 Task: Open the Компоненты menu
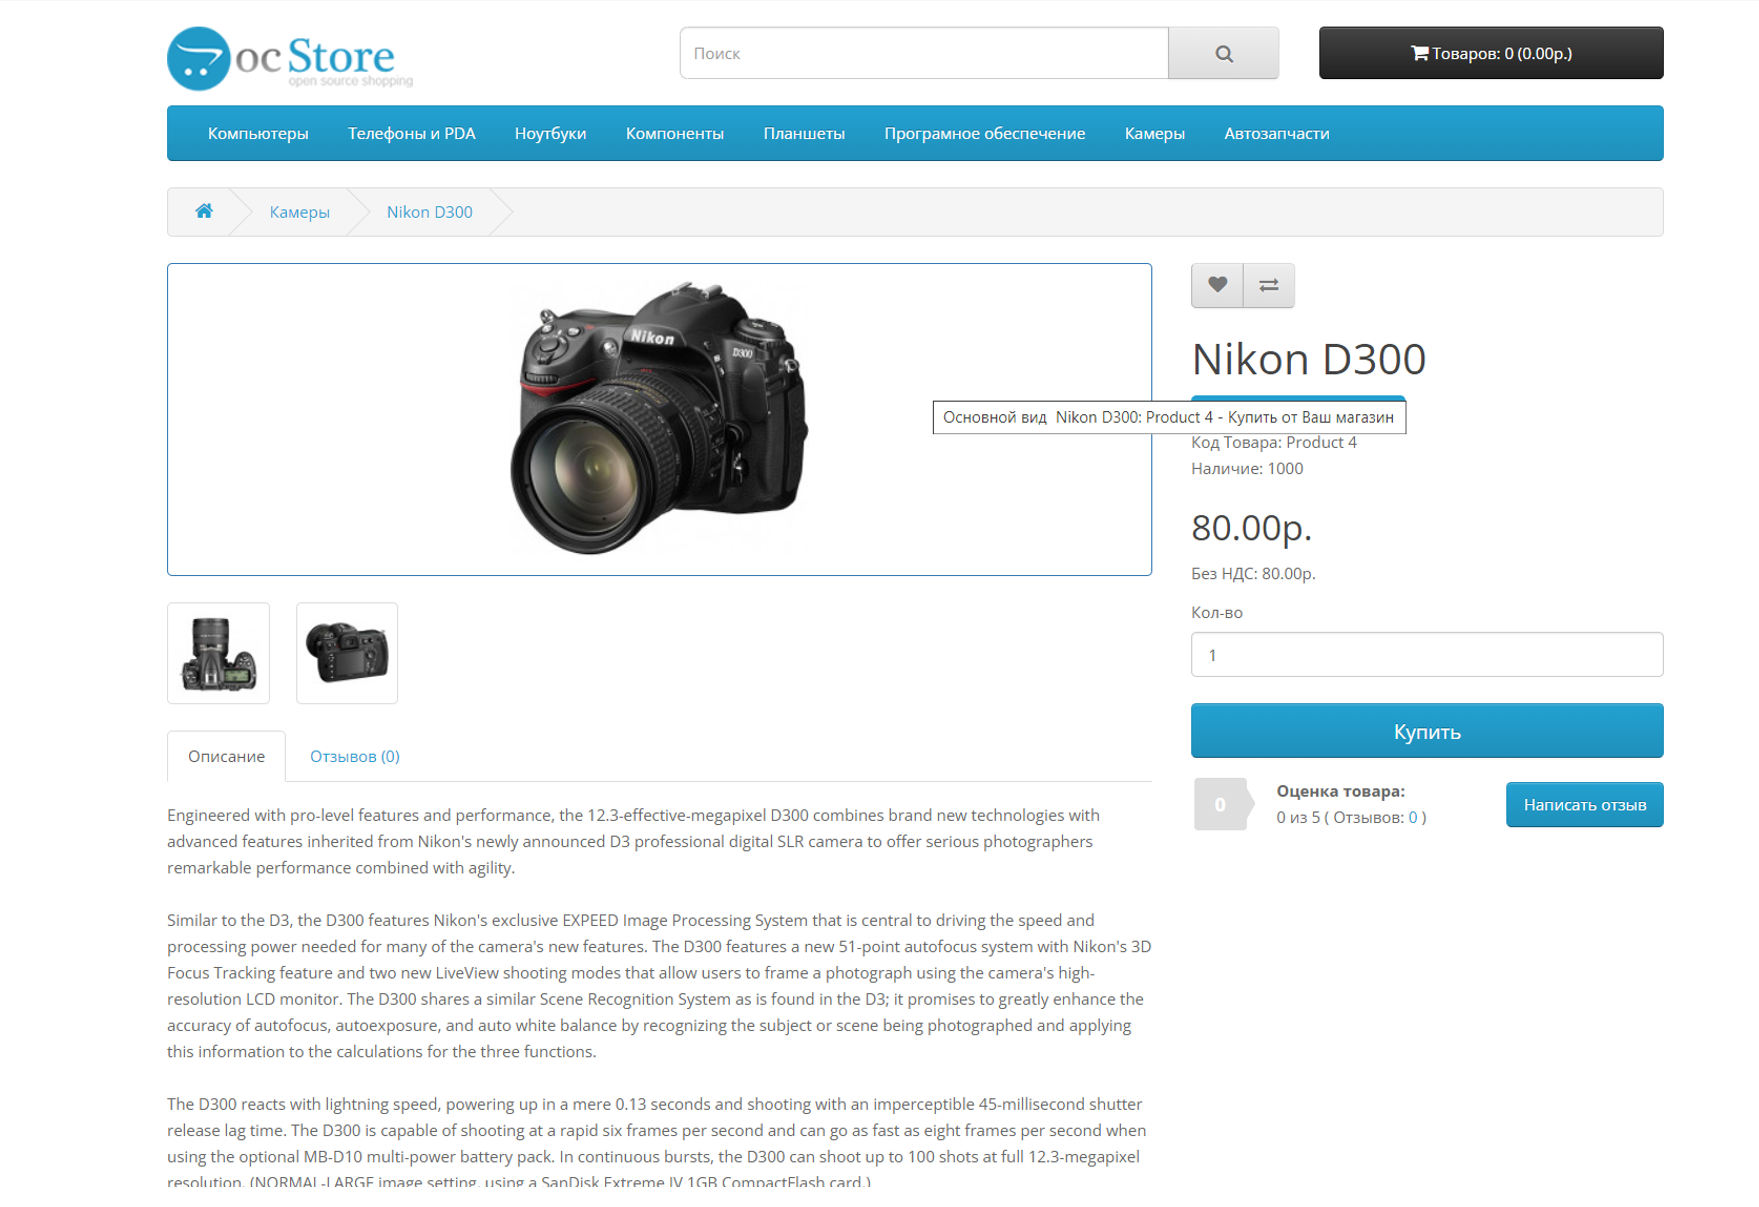click(x=674, y=133)
